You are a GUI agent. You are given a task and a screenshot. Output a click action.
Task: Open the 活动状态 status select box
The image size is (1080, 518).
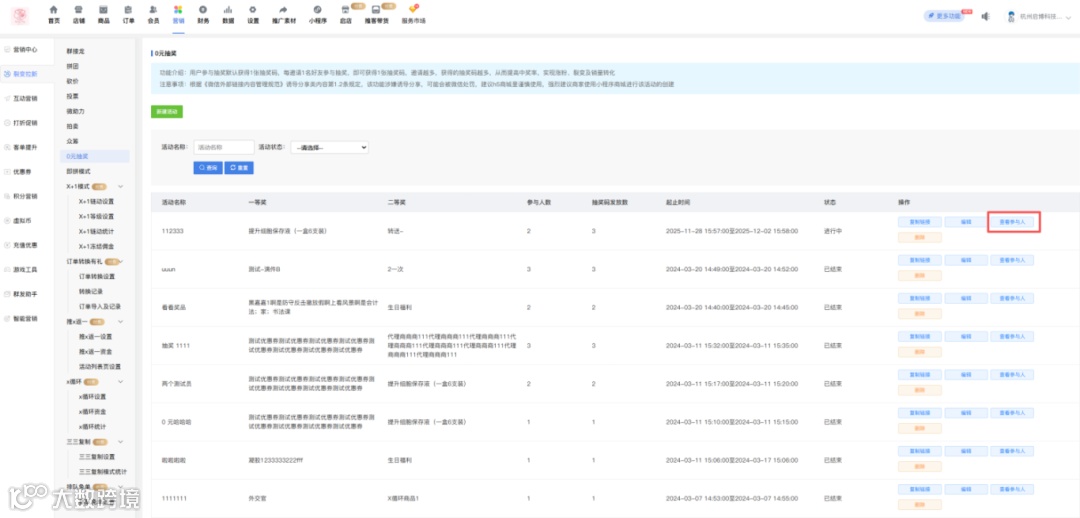[329, 147]
